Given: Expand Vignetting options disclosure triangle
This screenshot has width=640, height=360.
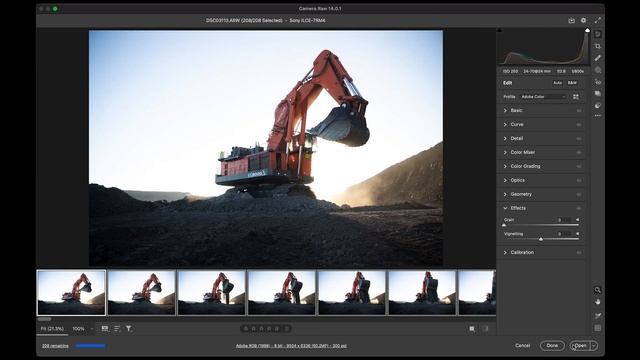Looking at the screenshot, I should tap(577, 234).
